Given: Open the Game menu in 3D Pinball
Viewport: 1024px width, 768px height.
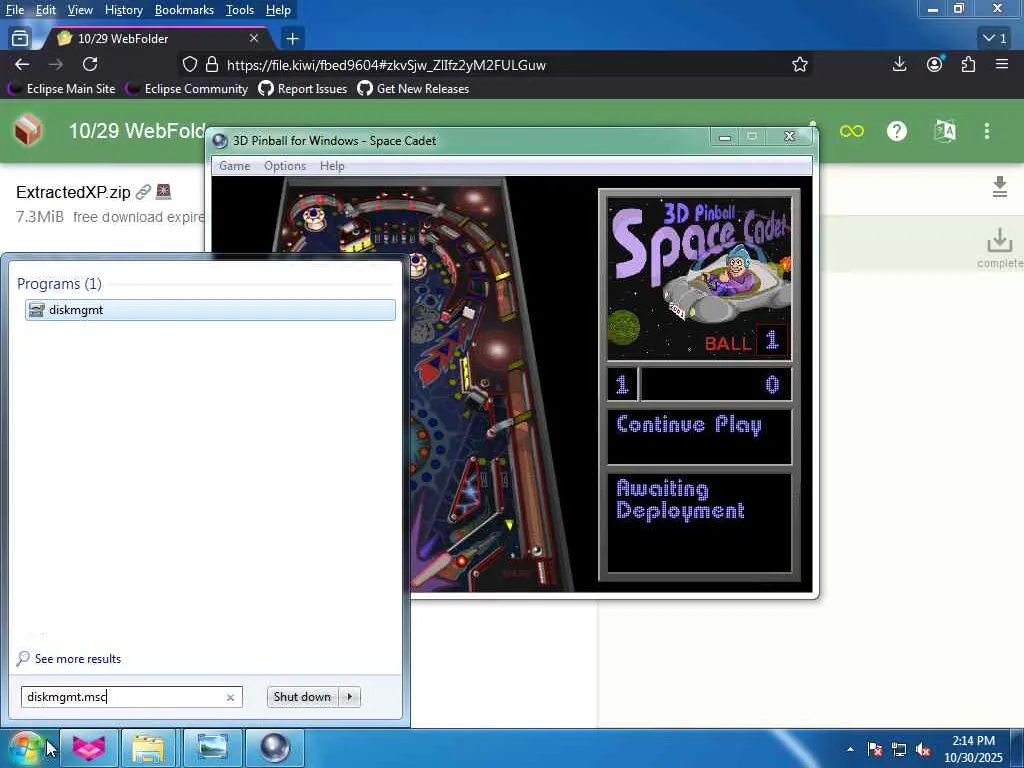Looking at the screenshot, I should tap(234, 166).
